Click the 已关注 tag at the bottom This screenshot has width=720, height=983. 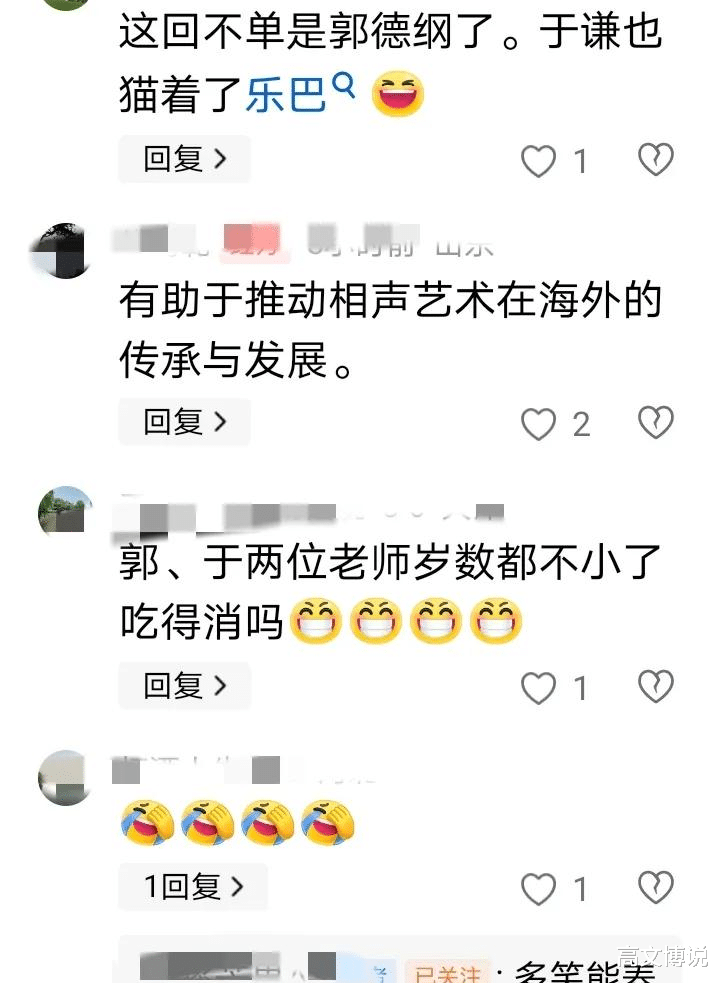pyautogui.click(x=448, y=972)
